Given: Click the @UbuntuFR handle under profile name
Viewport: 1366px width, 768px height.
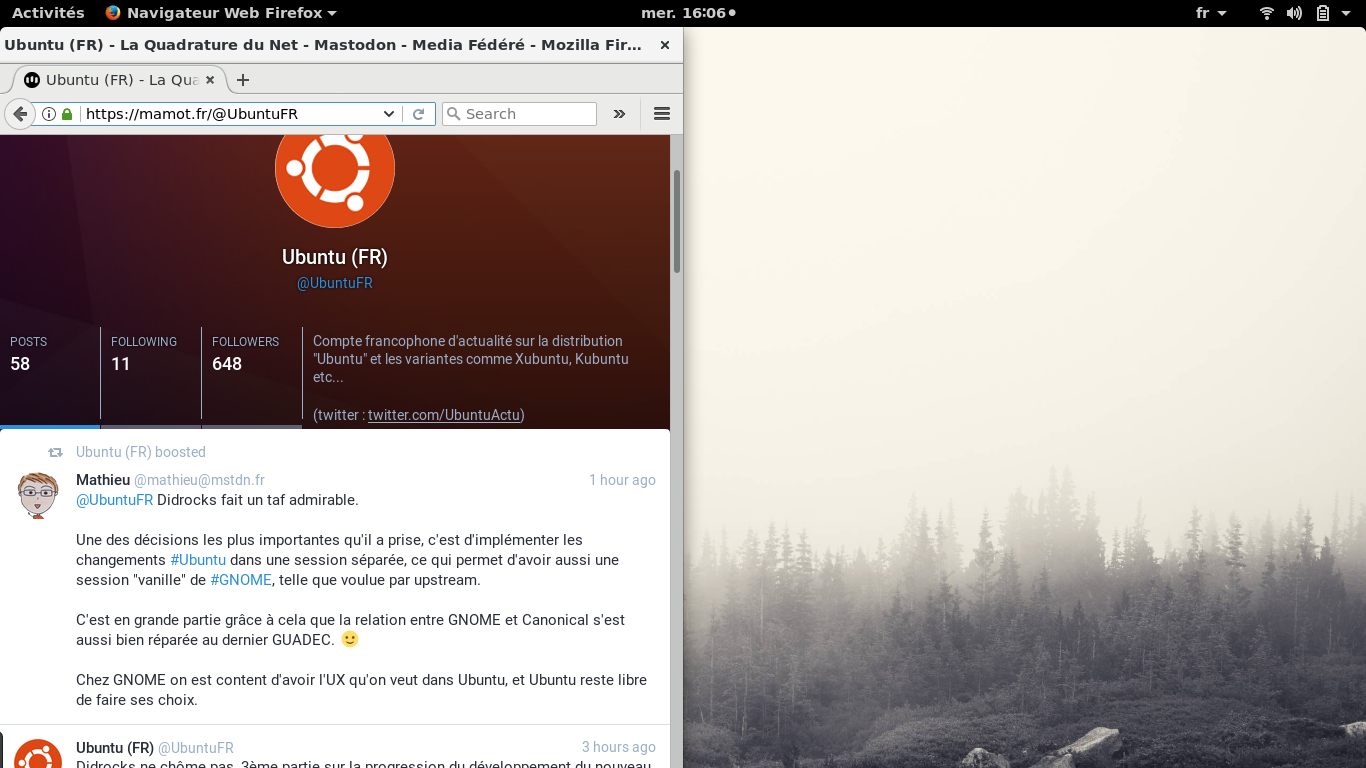Looking at the screenshot, I should (335, 283).
